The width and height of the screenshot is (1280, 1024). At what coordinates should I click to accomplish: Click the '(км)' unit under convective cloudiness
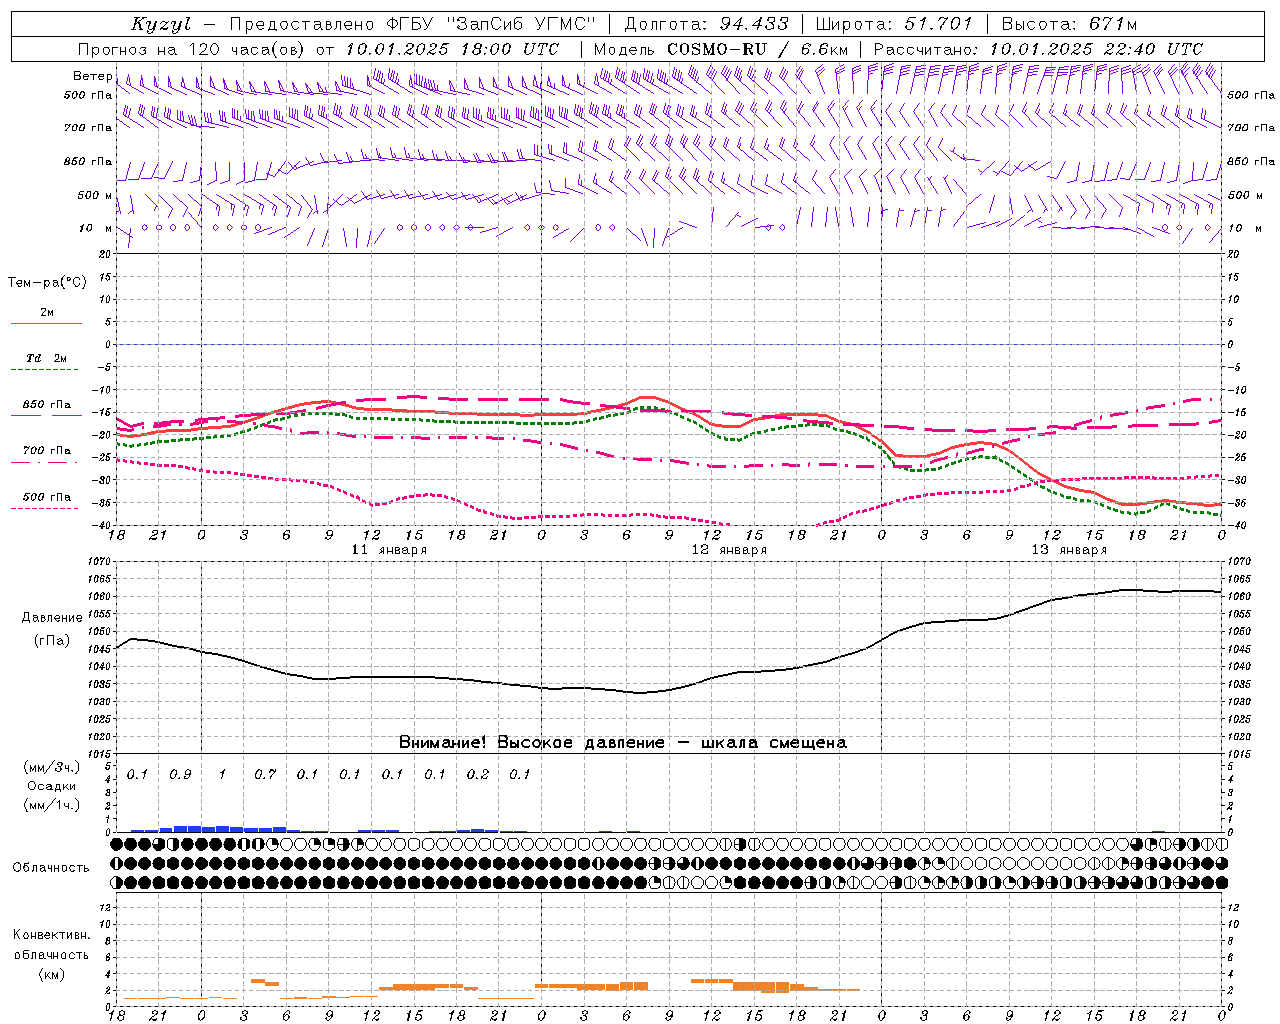tap(51, 973)
